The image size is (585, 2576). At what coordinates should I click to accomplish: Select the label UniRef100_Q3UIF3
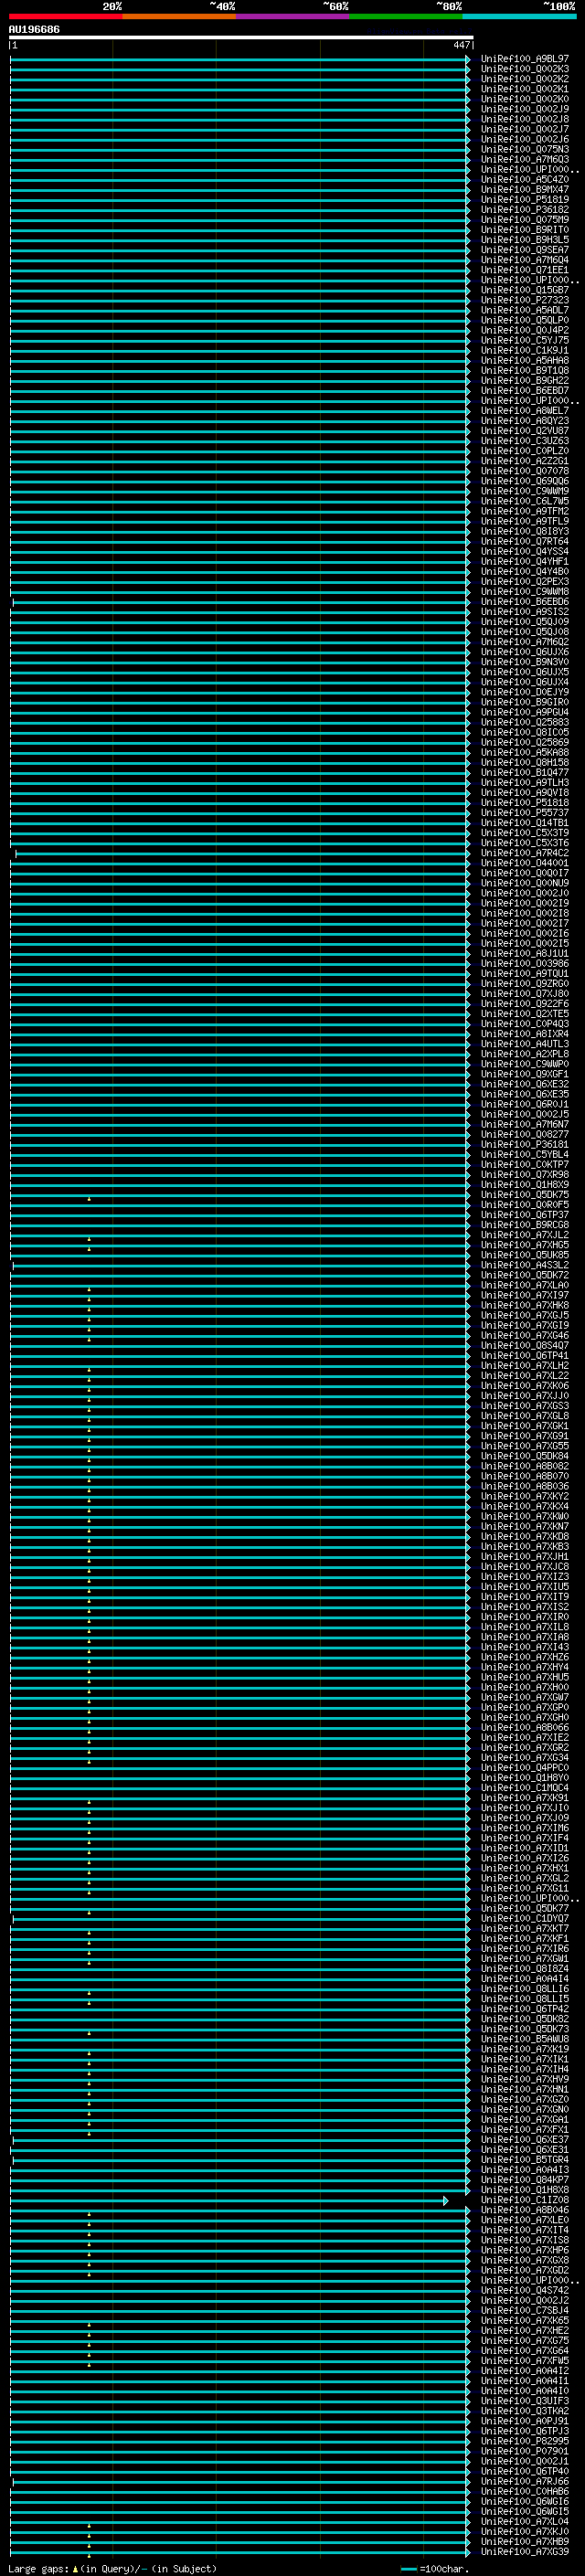(525, 2401)
